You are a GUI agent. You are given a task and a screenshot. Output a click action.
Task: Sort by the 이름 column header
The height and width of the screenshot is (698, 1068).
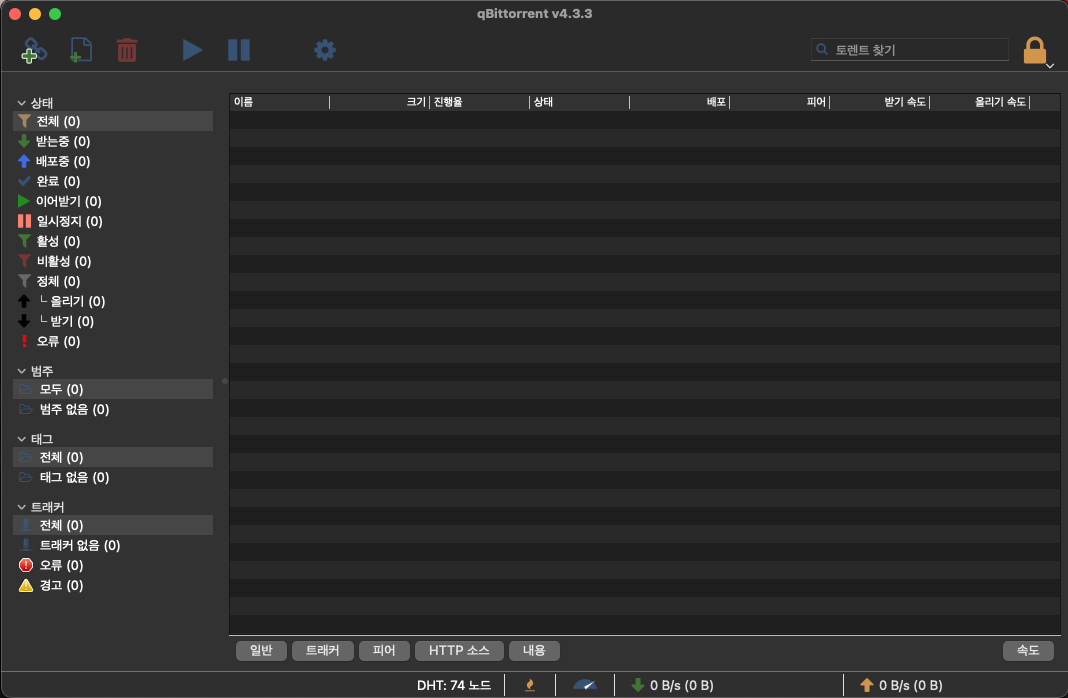(279, 102)
